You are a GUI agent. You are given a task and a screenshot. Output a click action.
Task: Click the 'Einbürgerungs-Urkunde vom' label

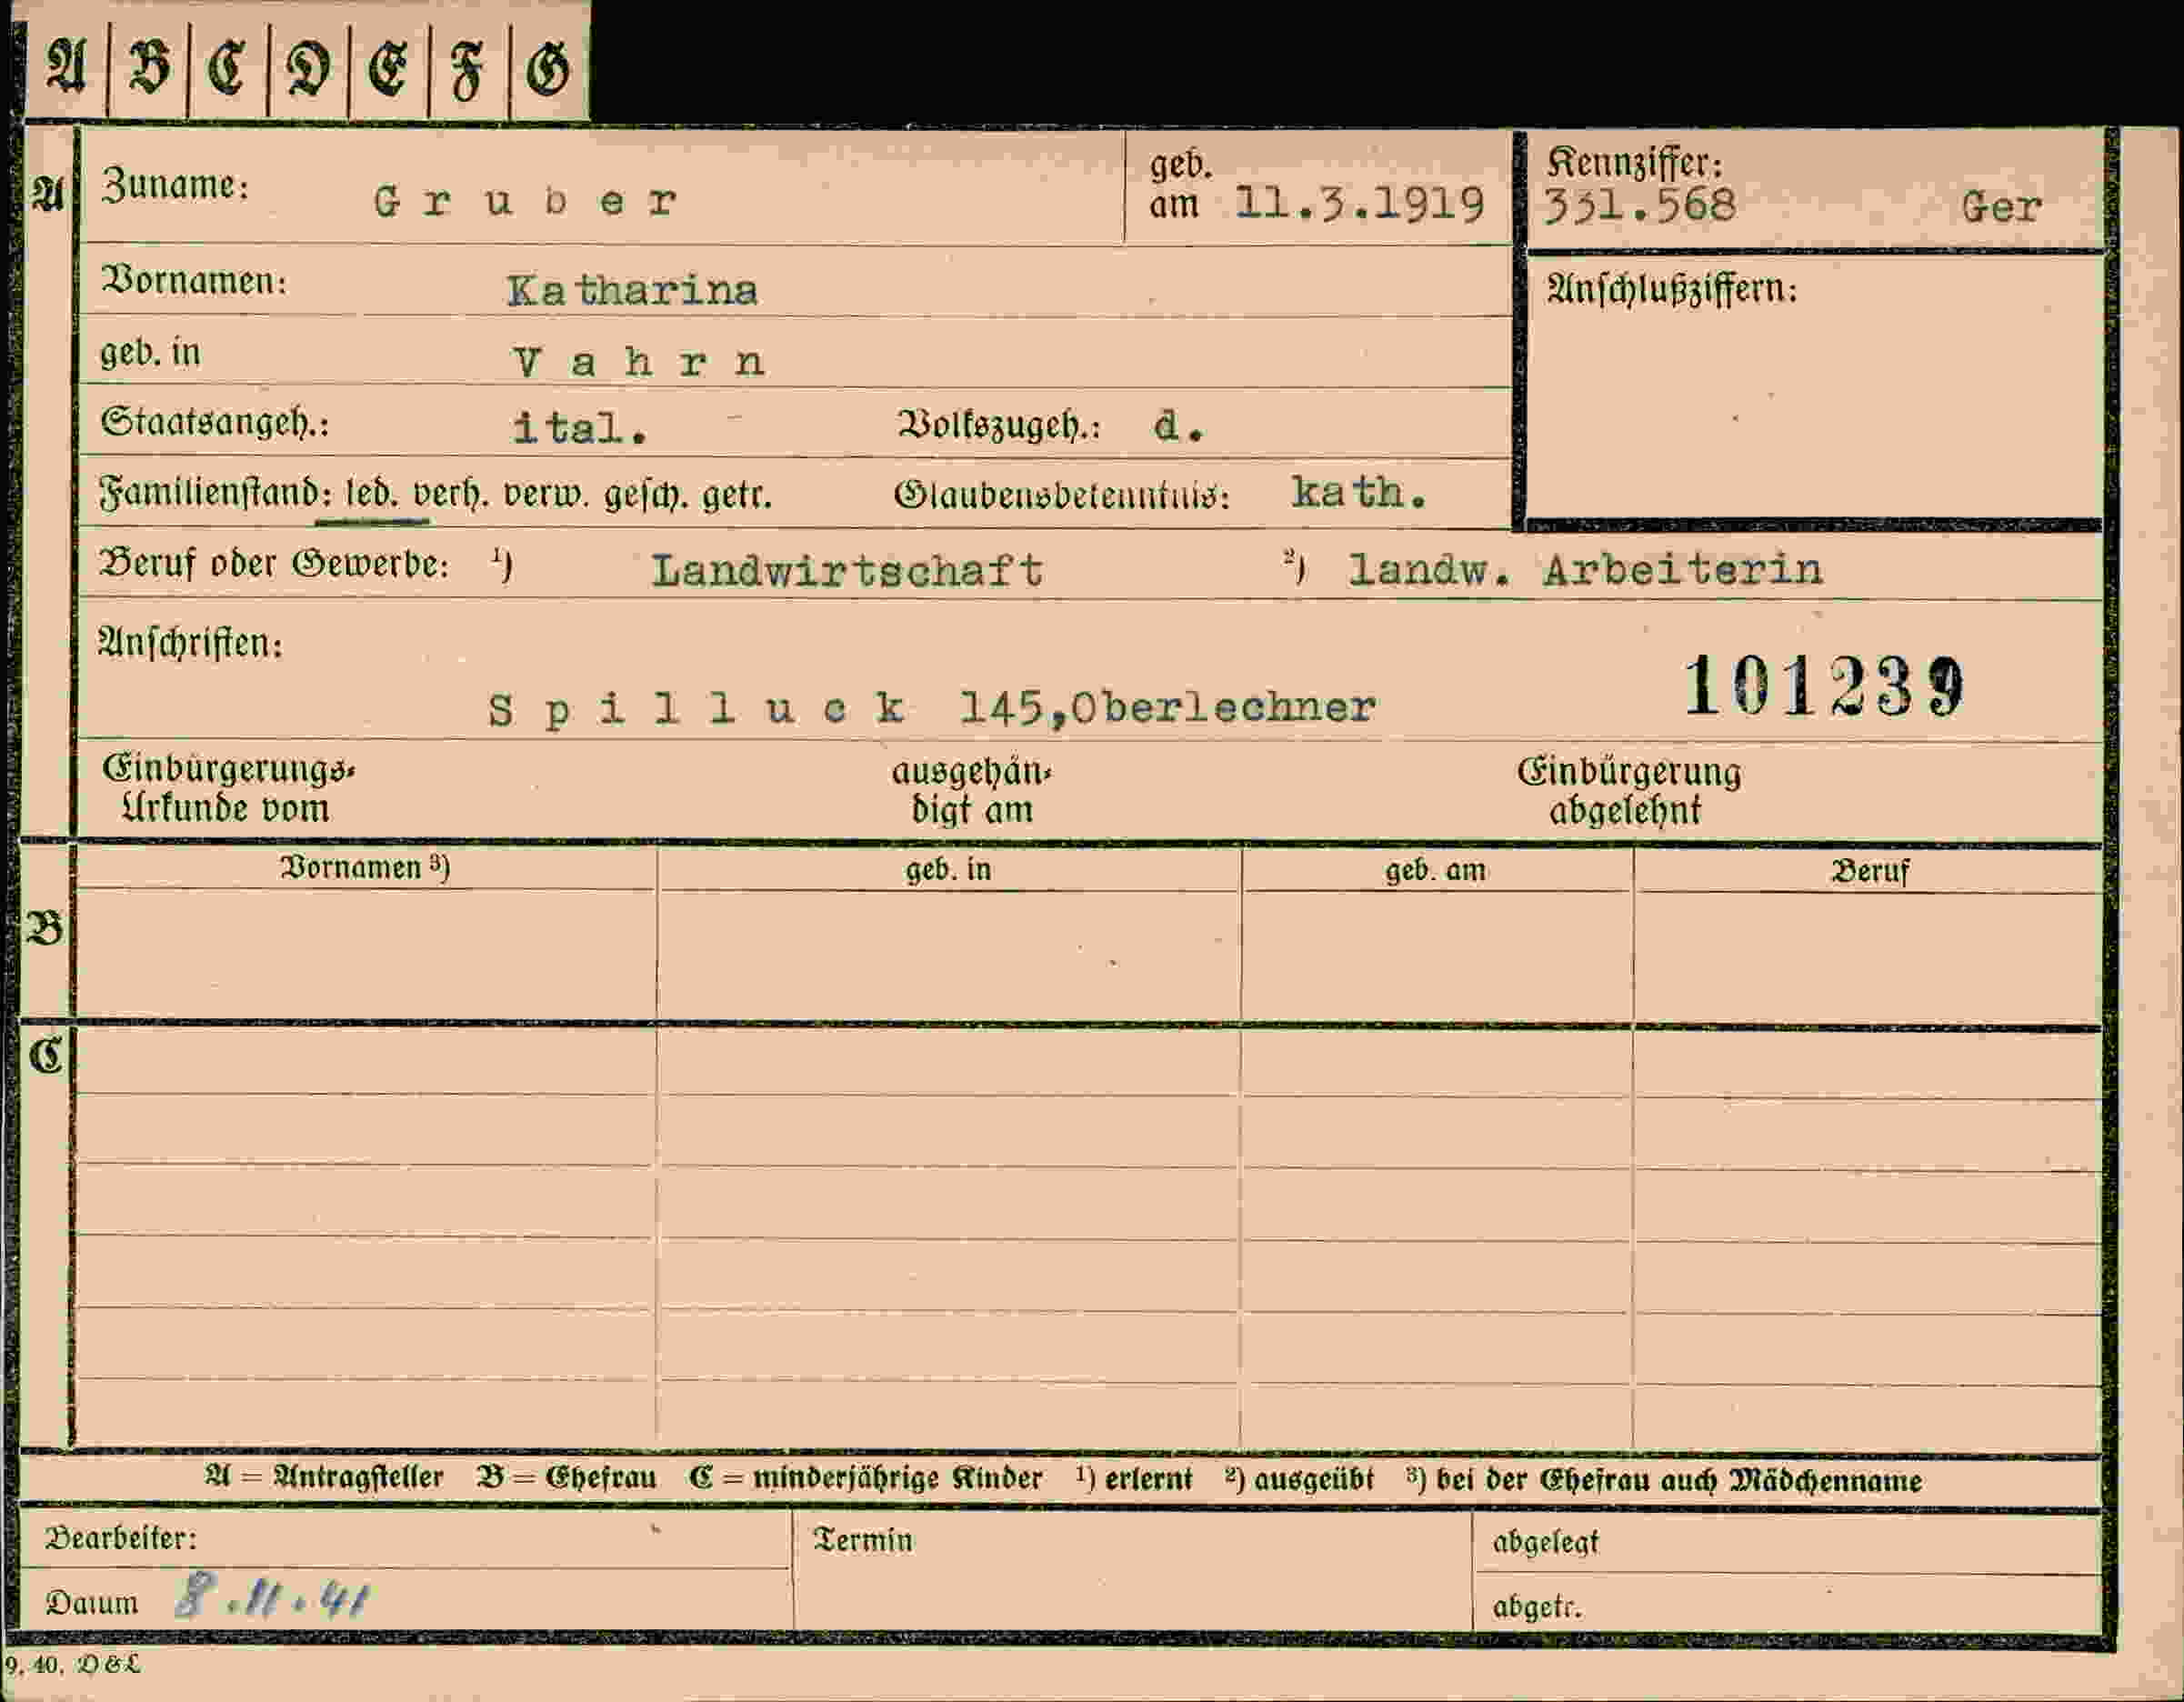[x=228, y=789]
